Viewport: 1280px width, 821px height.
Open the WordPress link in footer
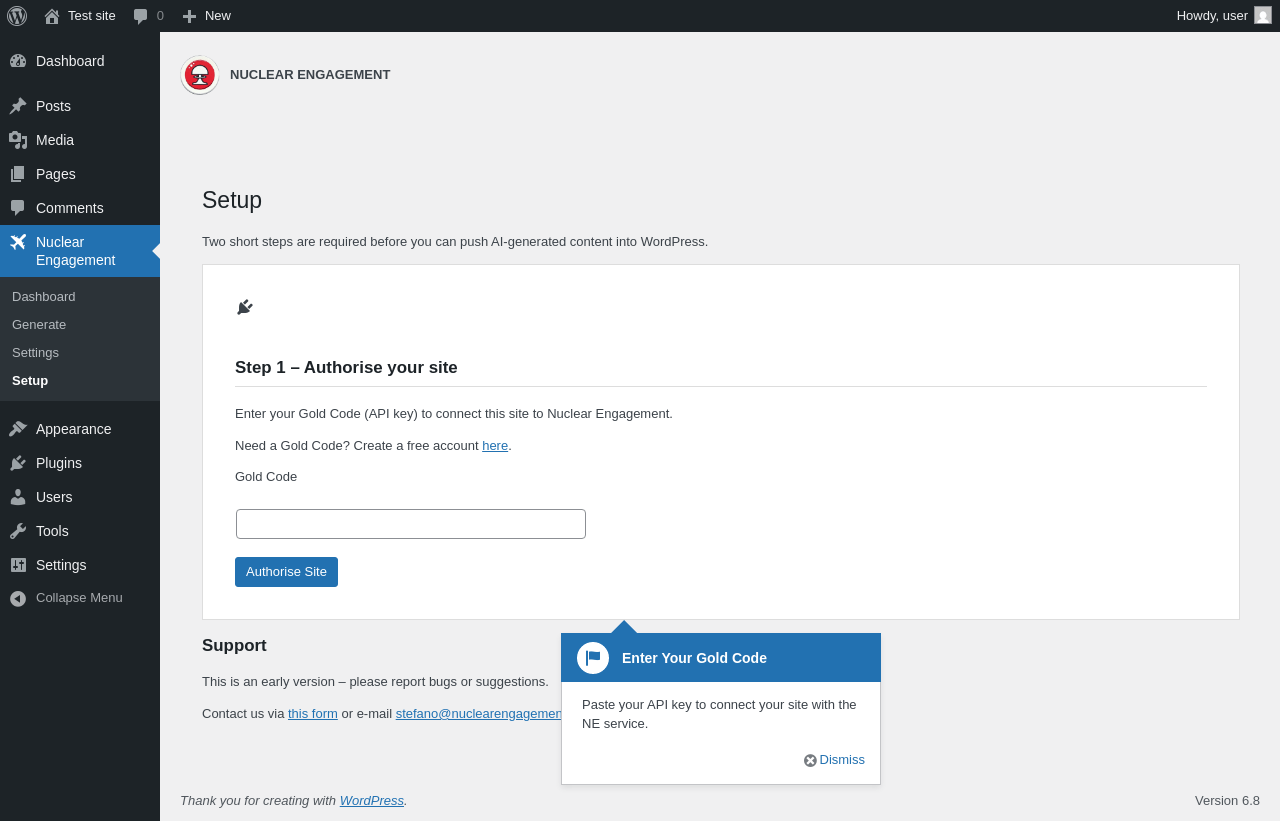372,801
